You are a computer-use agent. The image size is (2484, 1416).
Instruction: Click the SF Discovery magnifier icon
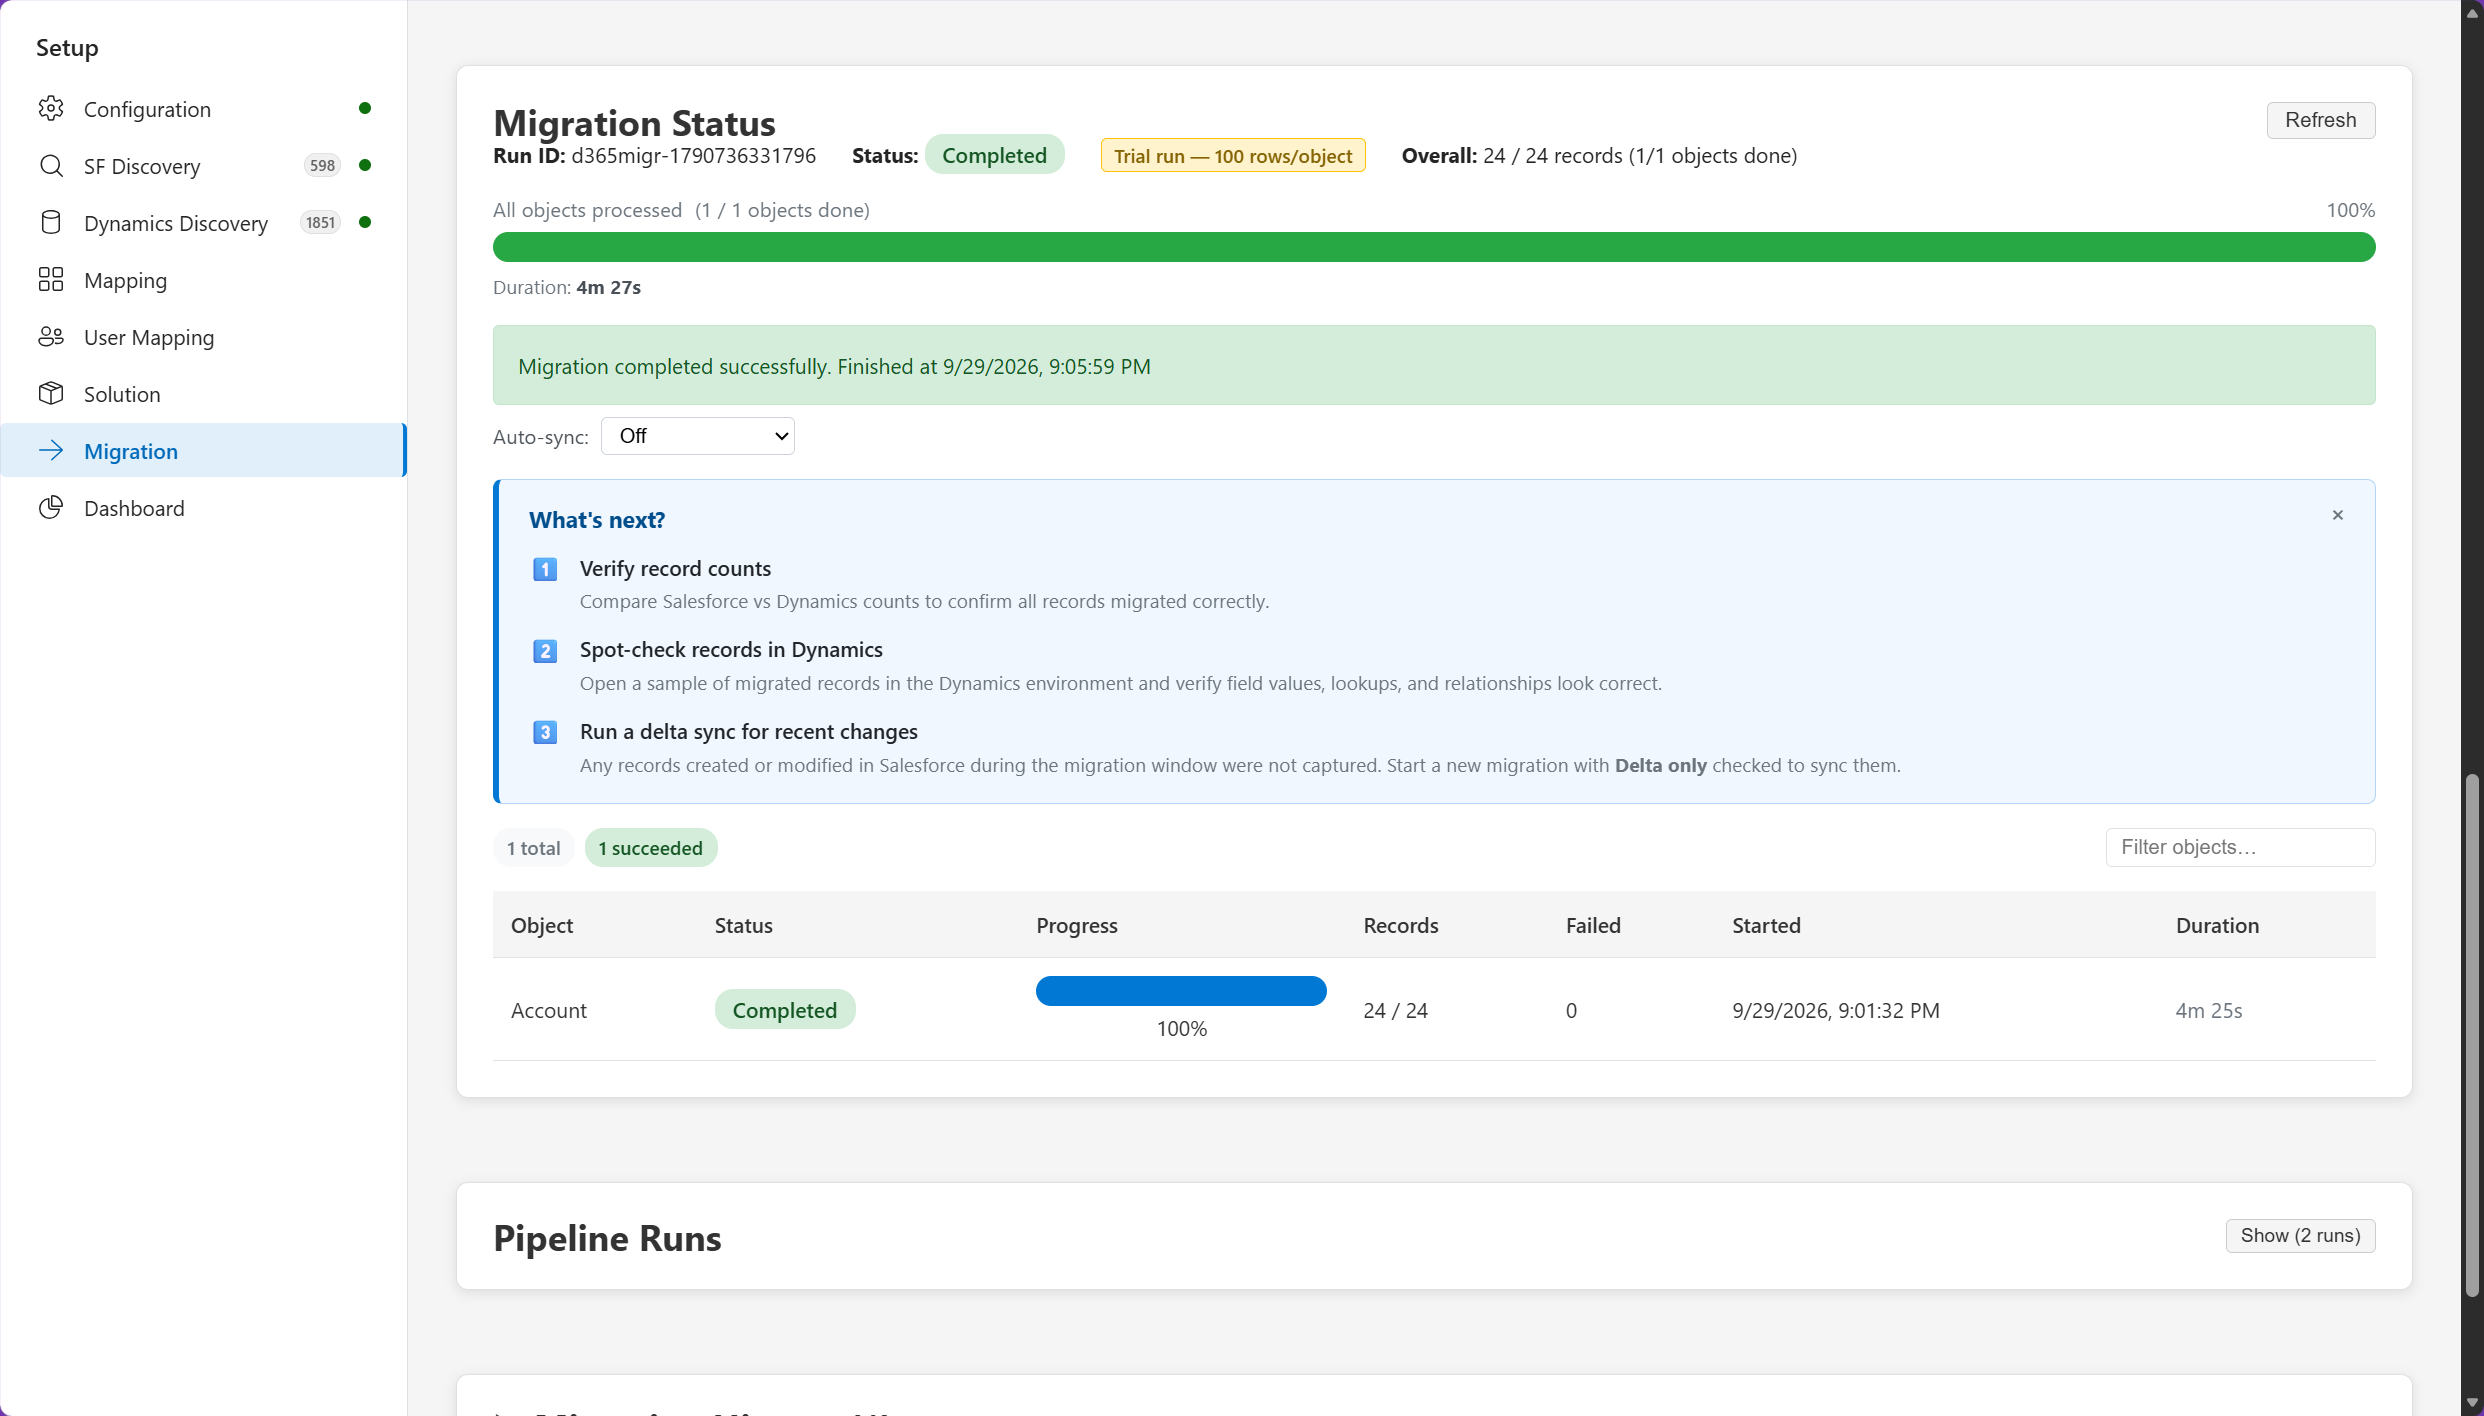(51, 165)
